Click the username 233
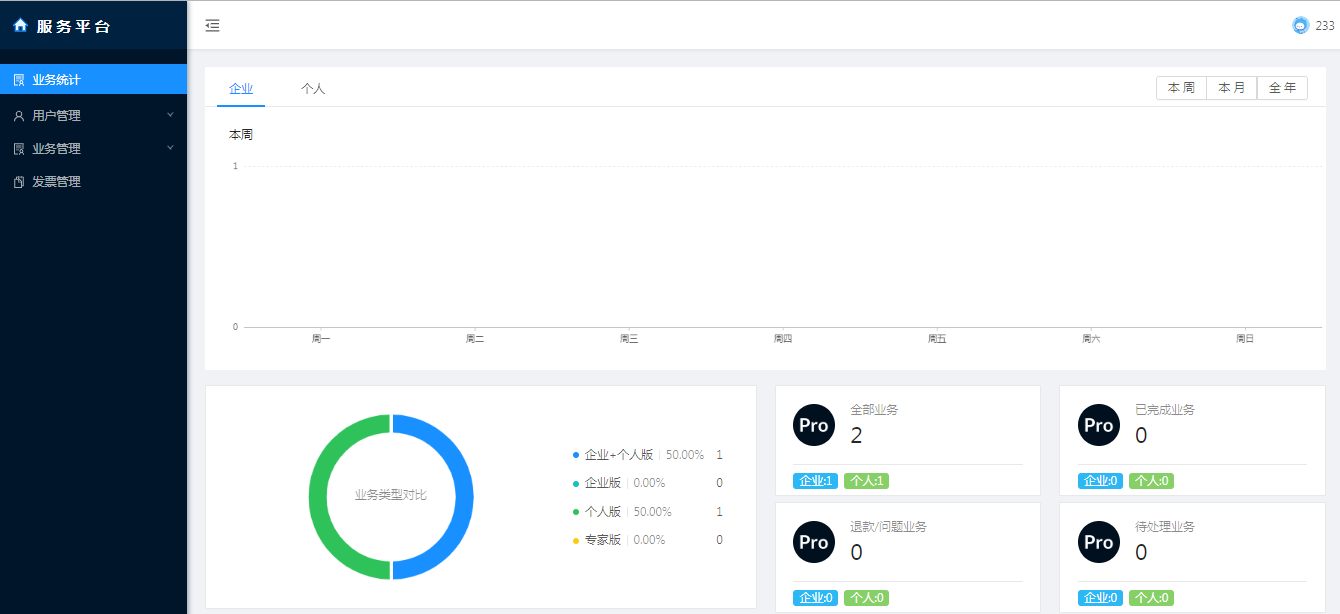The image size is (1340, 614). [x=1325, y=26]
